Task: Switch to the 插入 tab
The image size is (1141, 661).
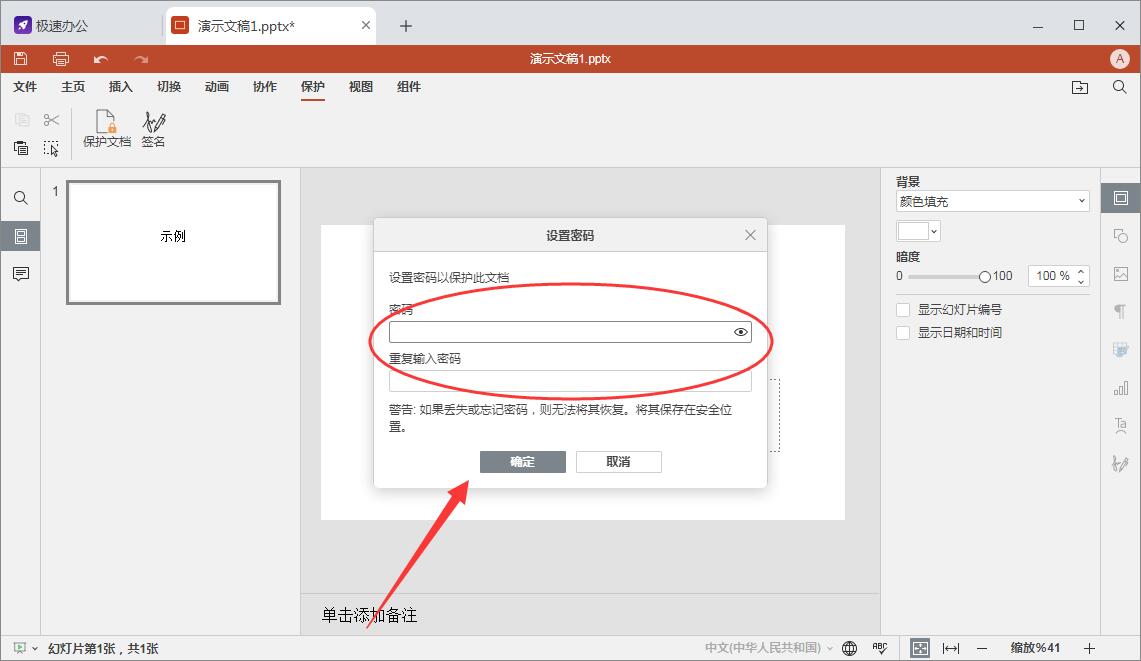Action: pos(121,87)
